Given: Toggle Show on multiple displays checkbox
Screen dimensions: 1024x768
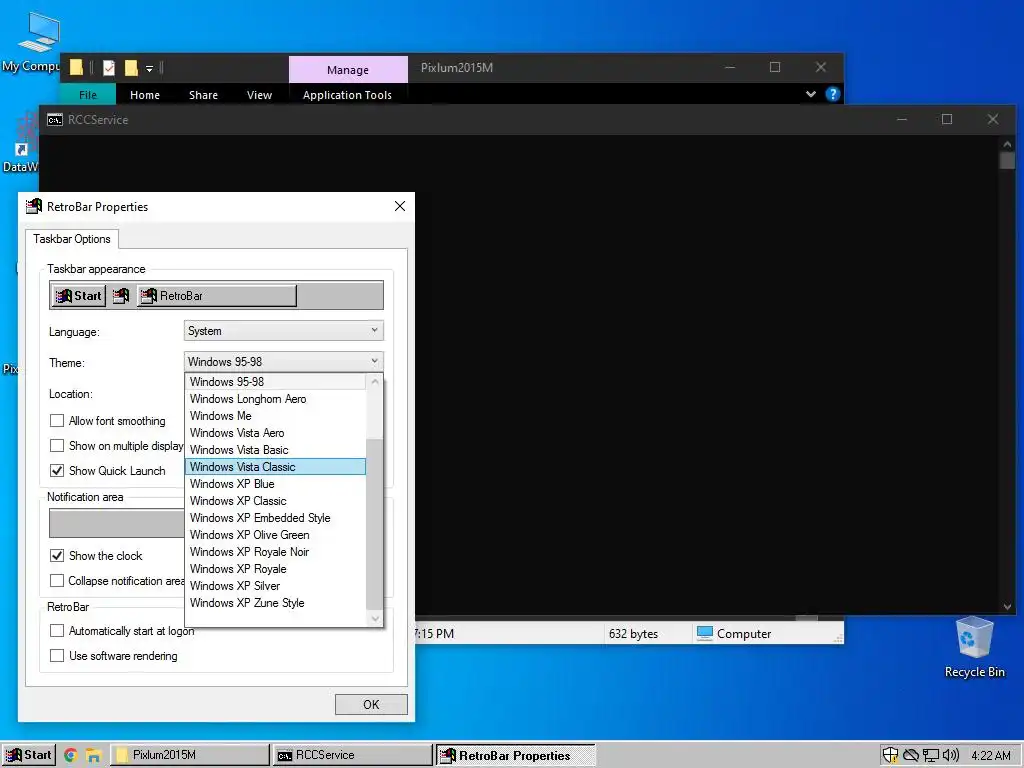Looking at the screenshot, I should (57, 445).
